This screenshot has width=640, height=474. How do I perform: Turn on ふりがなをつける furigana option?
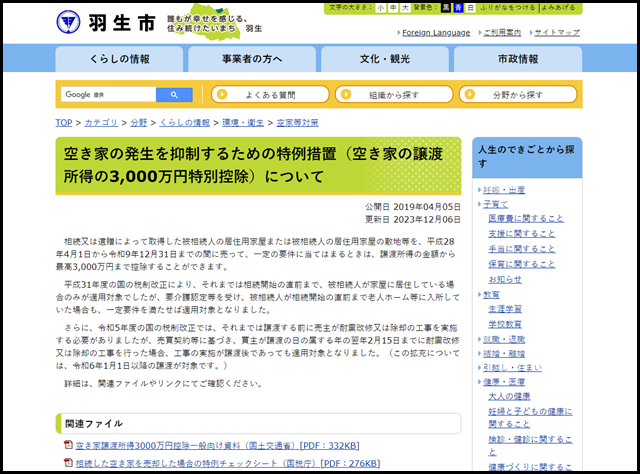click(507, 8)
